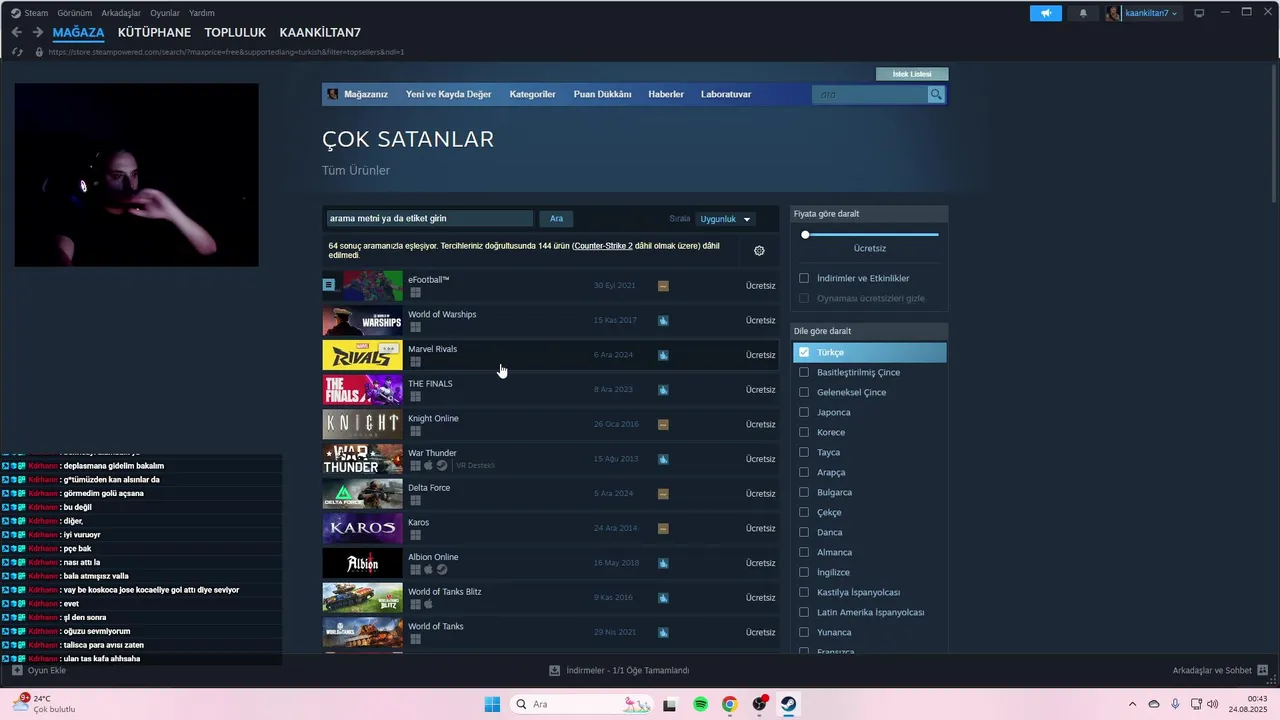This screenshot has width=1280, height=720.
Task: Check the Almanca language filter
Action: tap(804, 552)
